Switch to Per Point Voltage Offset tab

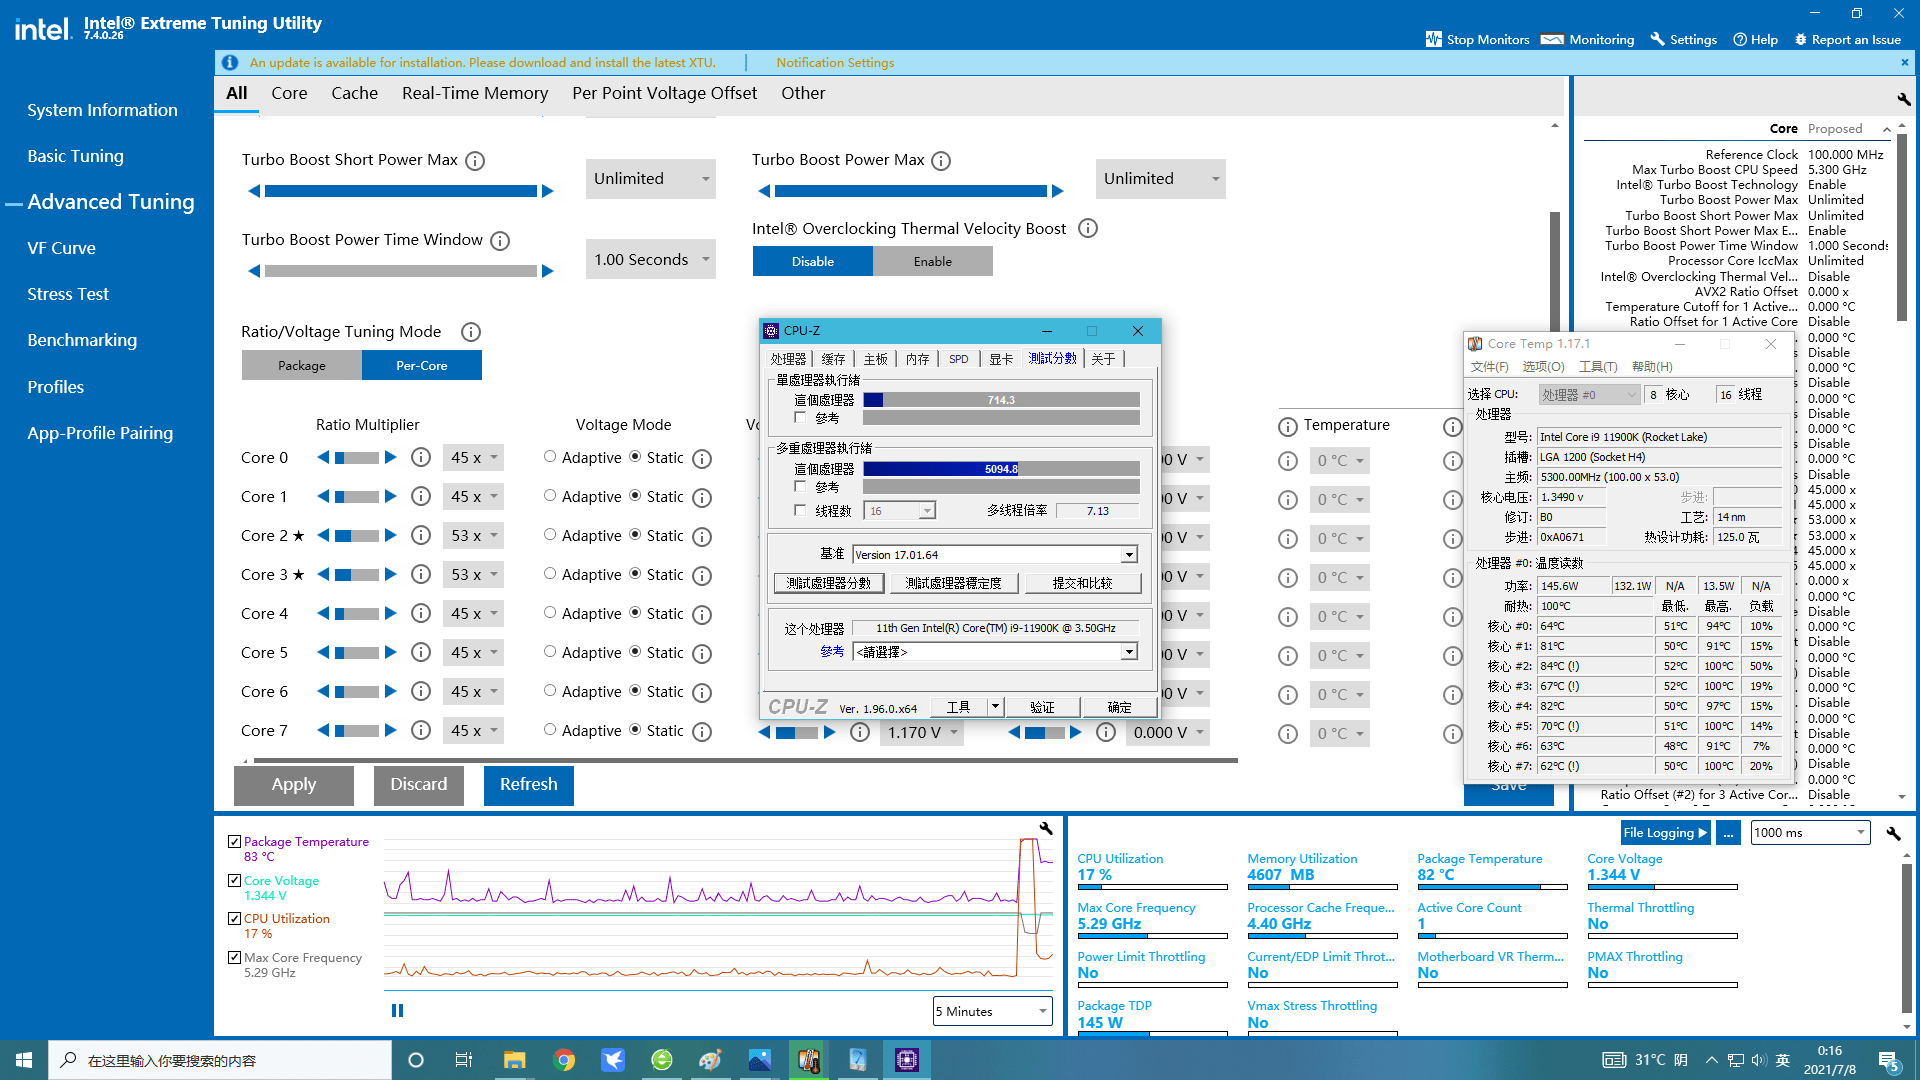[x=665, y=93]
